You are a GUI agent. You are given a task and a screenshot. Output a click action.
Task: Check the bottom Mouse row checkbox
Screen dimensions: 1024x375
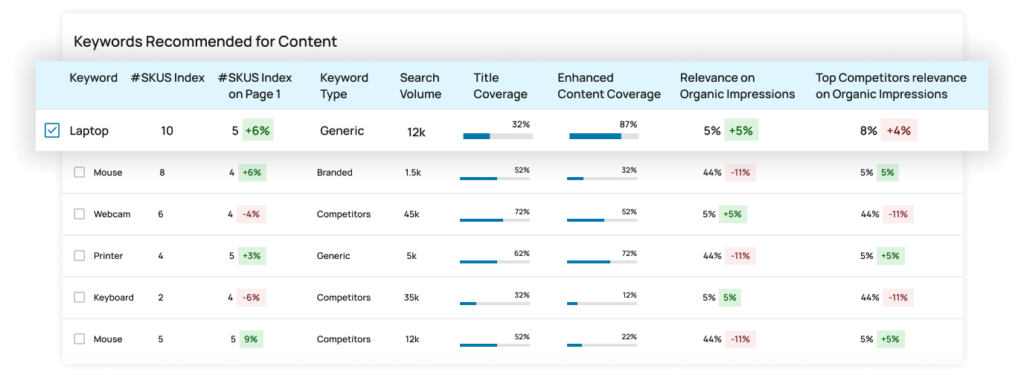pos(79,339)
